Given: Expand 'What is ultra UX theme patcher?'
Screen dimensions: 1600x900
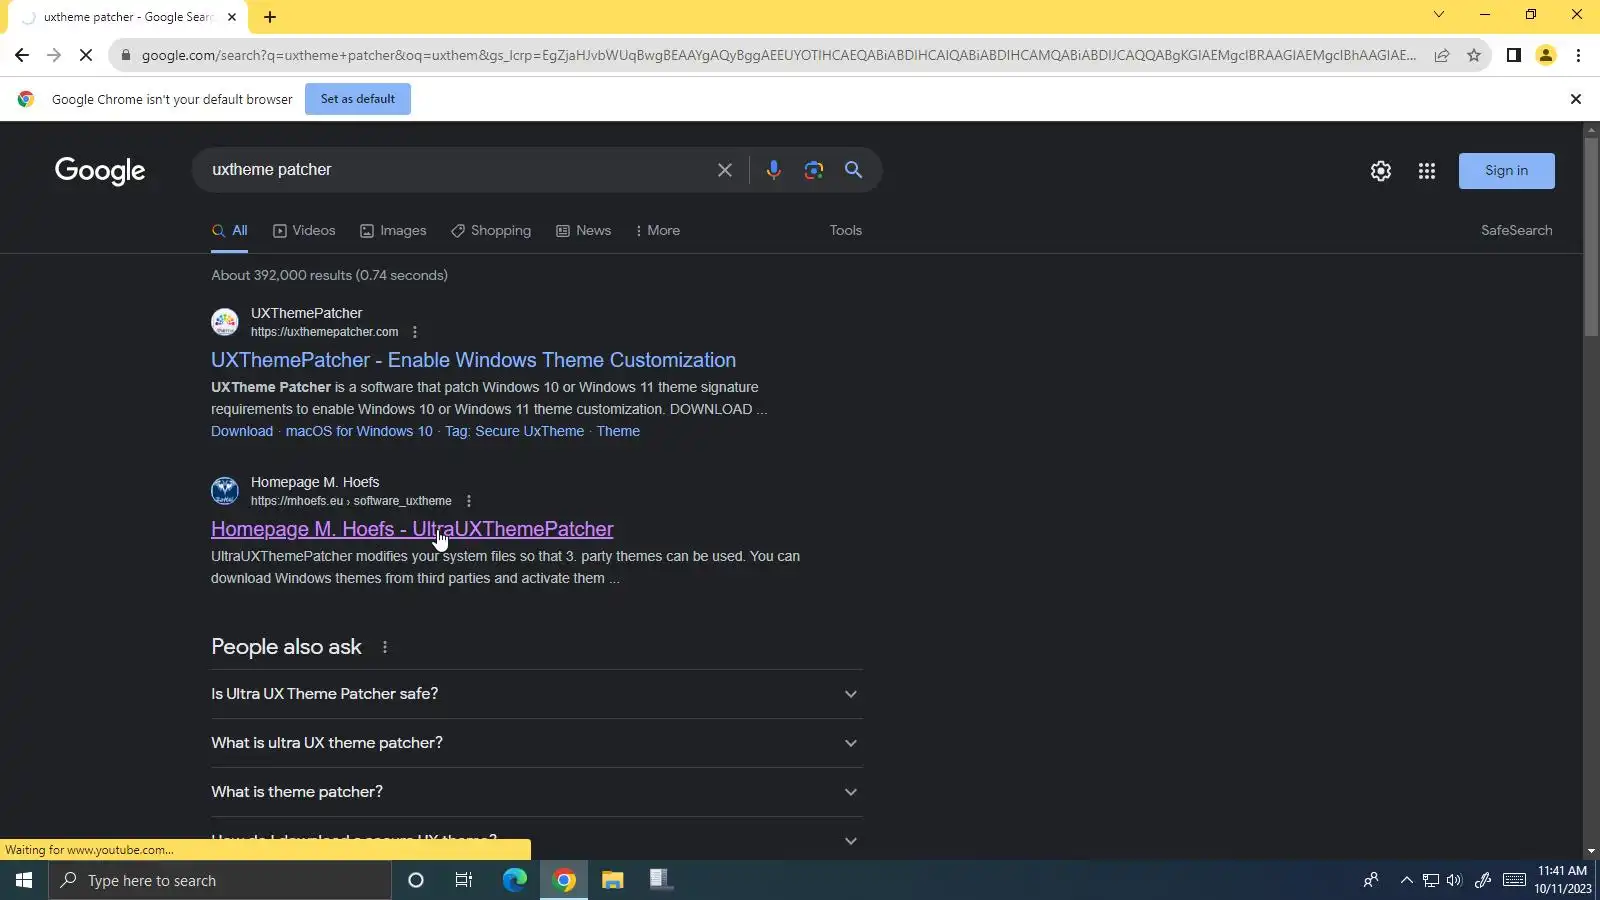Looking at the screenshot, I should coord(537,743).
